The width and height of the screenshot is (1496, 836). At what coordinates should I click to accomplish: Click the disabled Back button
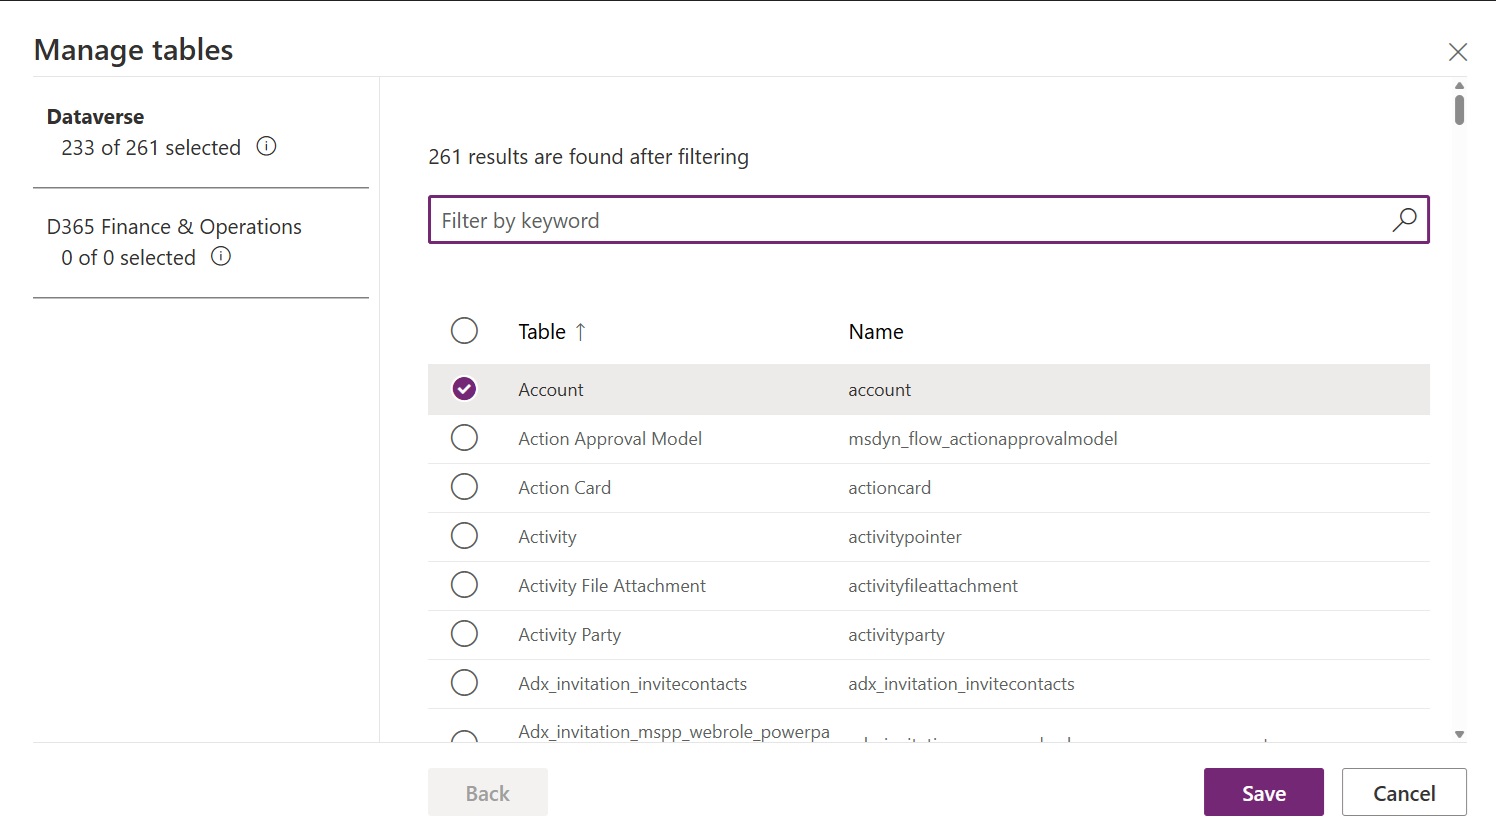click(x=488, y=792)
